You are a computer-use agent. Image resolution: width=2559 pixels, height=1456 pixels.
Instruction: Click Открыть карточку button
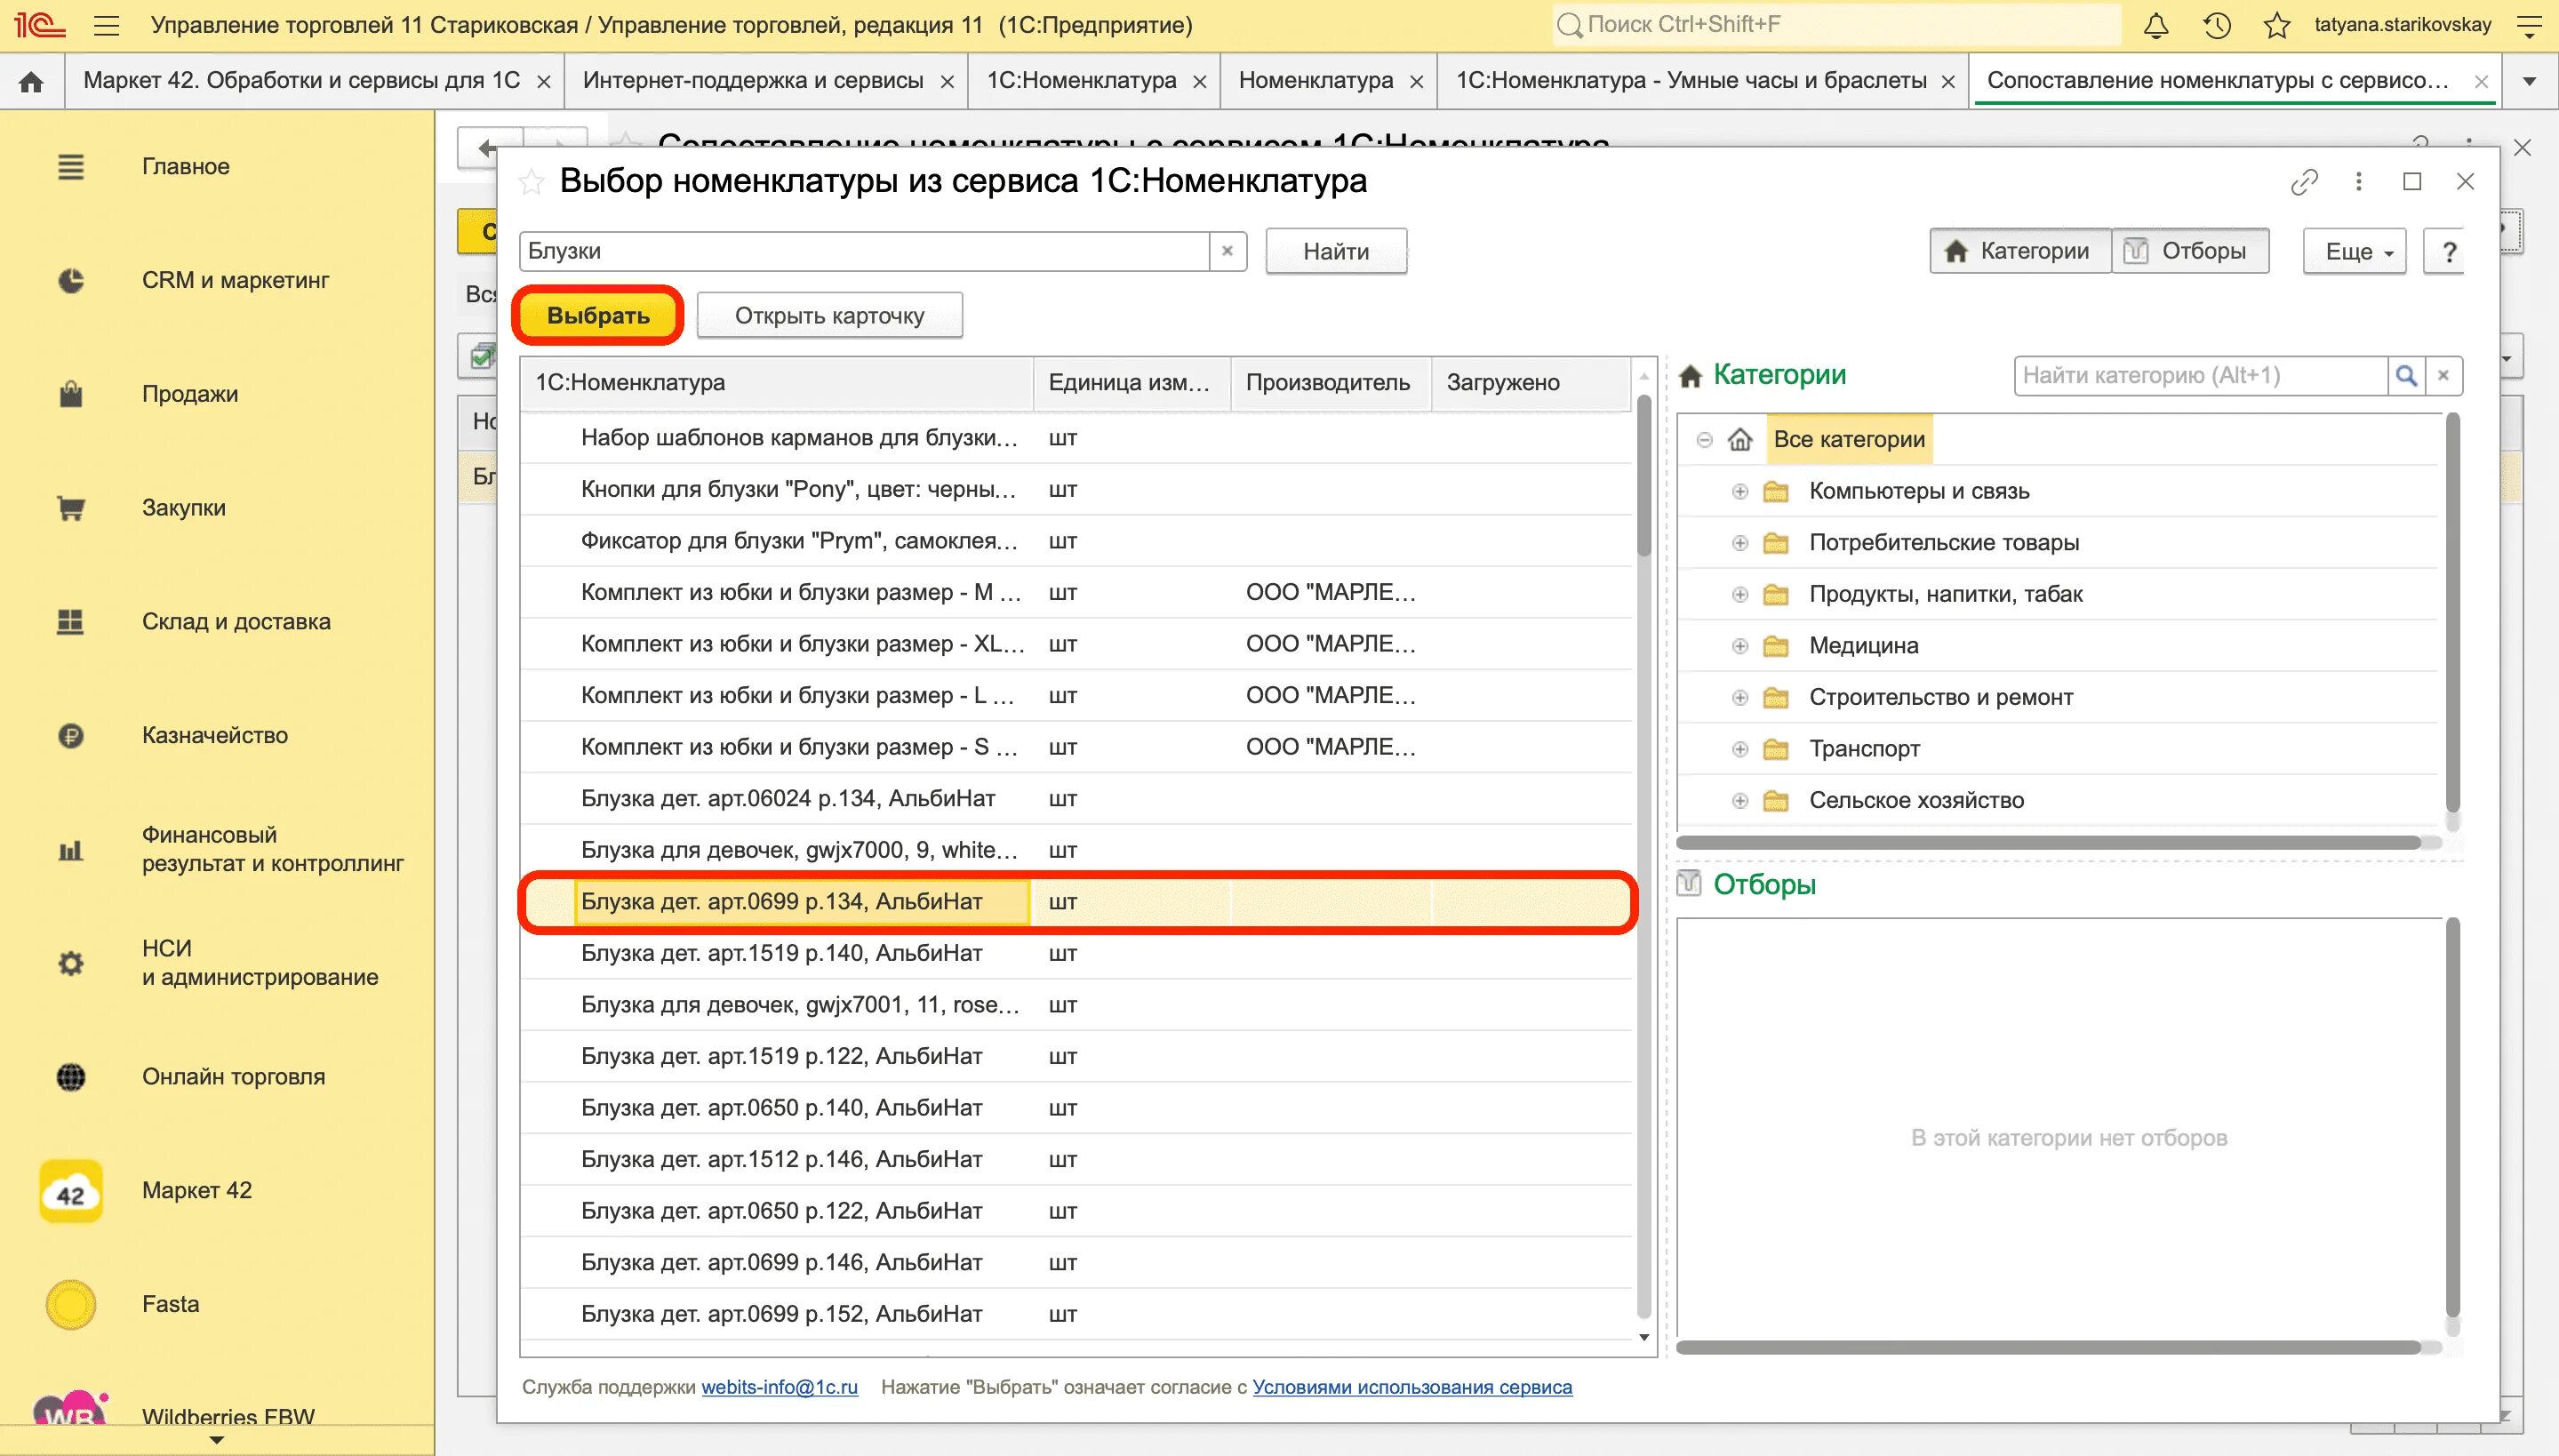click(829, 316)
